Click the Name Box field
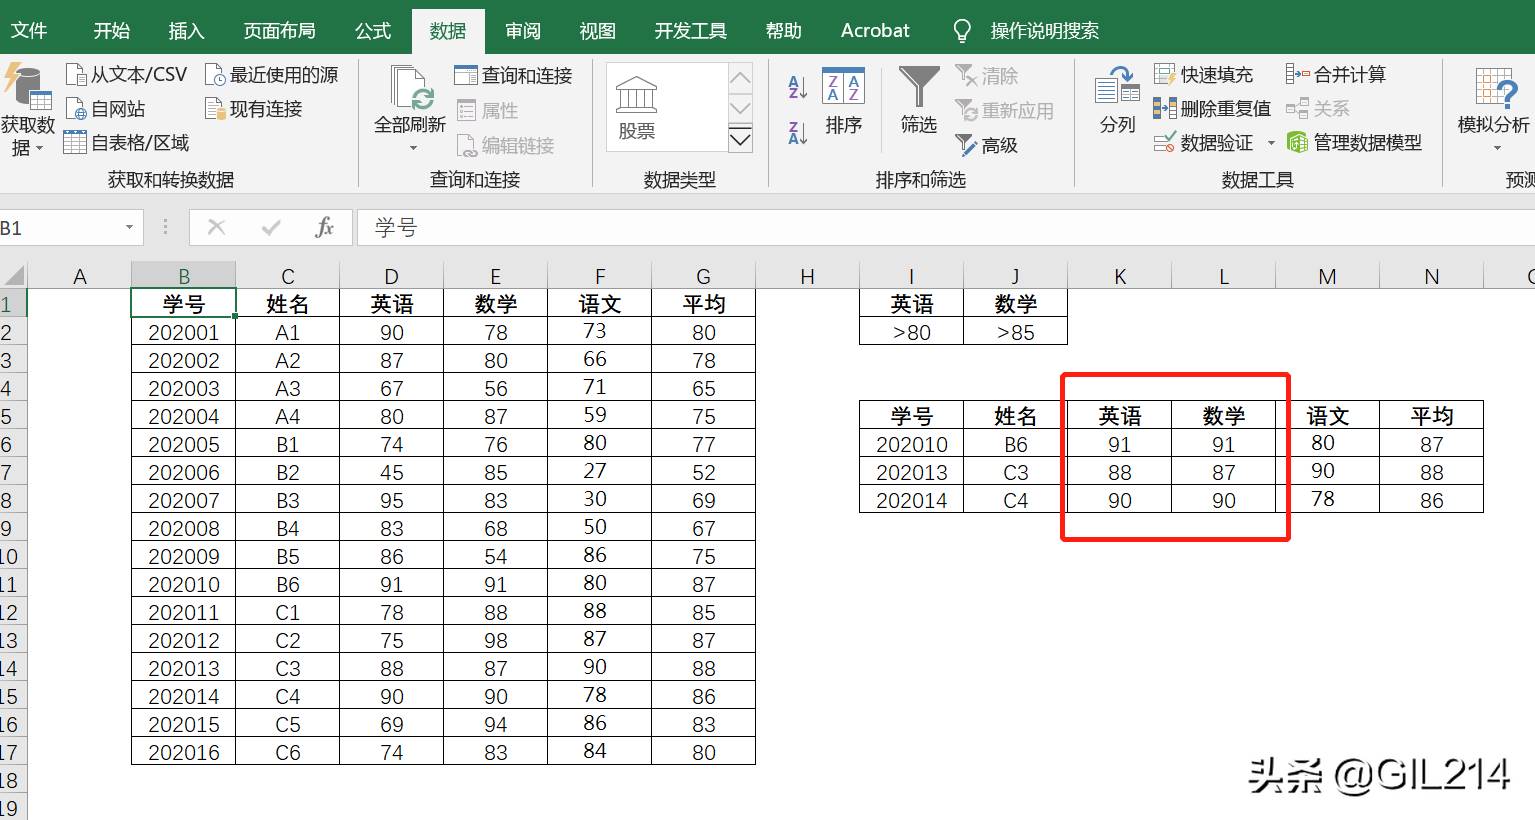Image resolution: width=1535 pixels, height=820 pixels. [x=60, y=228]
